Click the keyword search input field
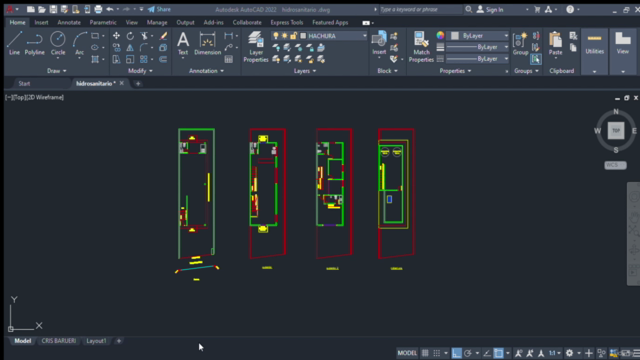The image size is (640, 360). click(x=420, y=9)
